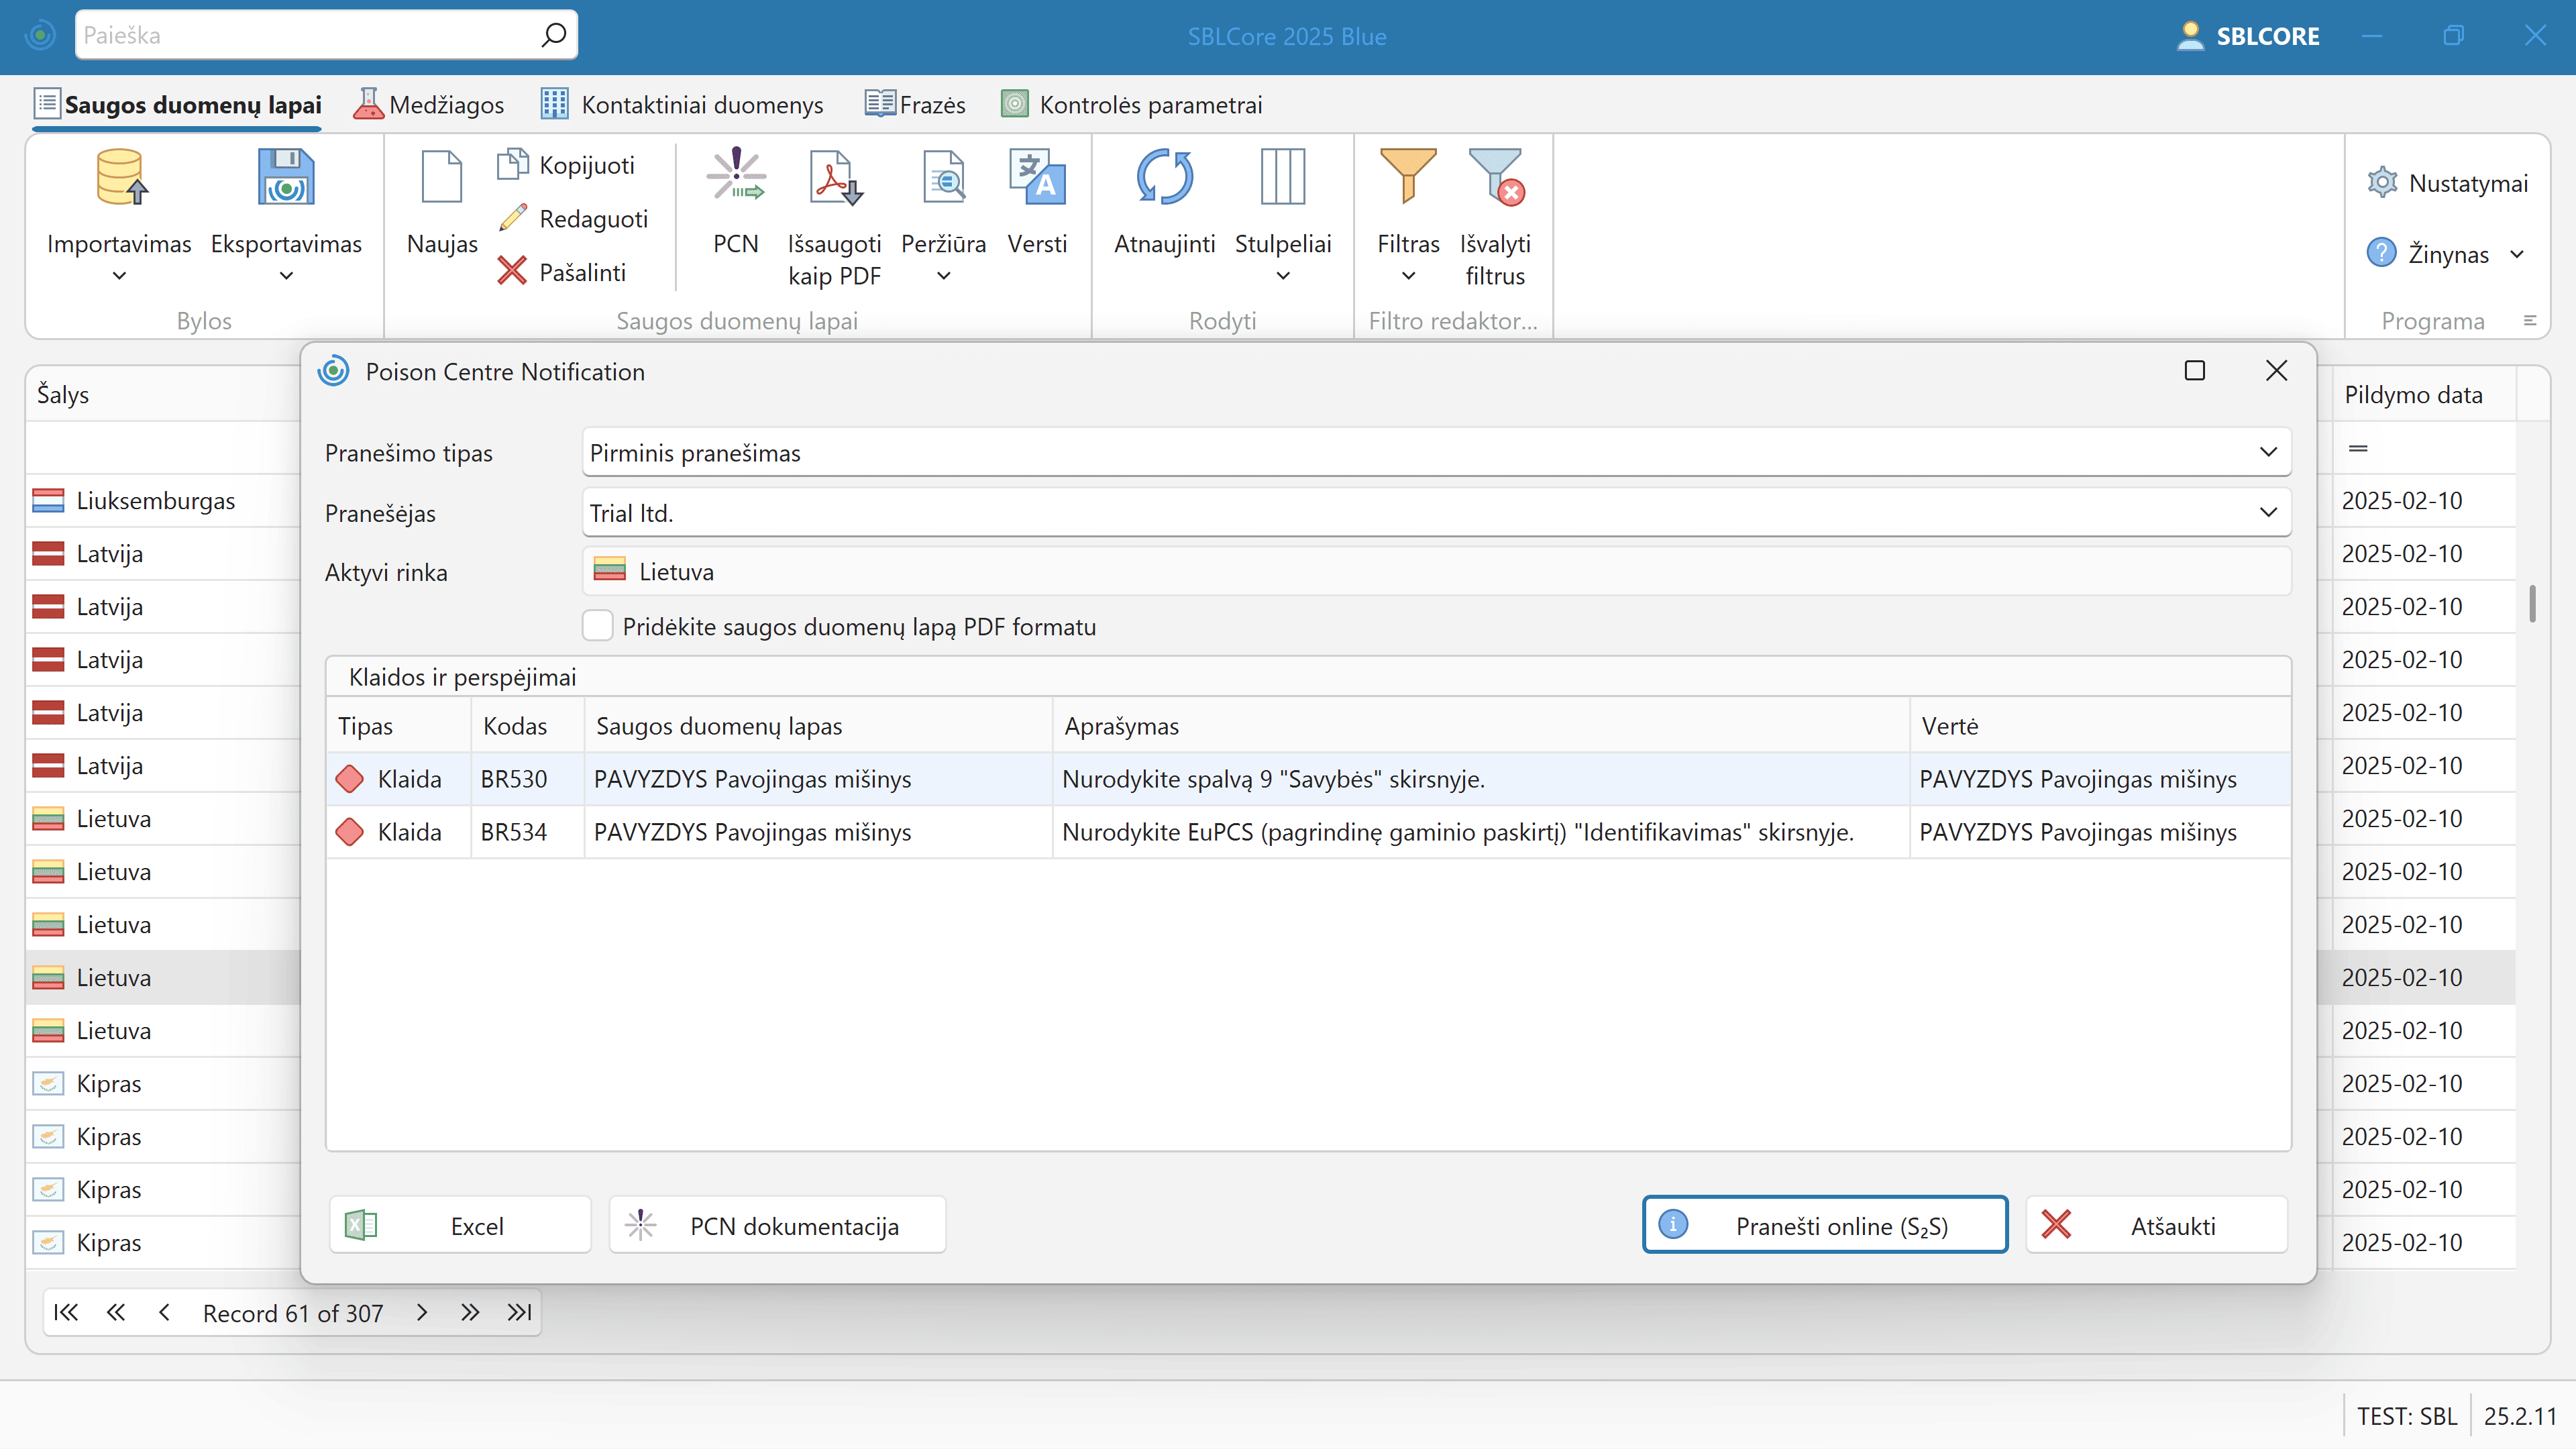Click the Pranešti online (S2S) button

[1824, 1225]
